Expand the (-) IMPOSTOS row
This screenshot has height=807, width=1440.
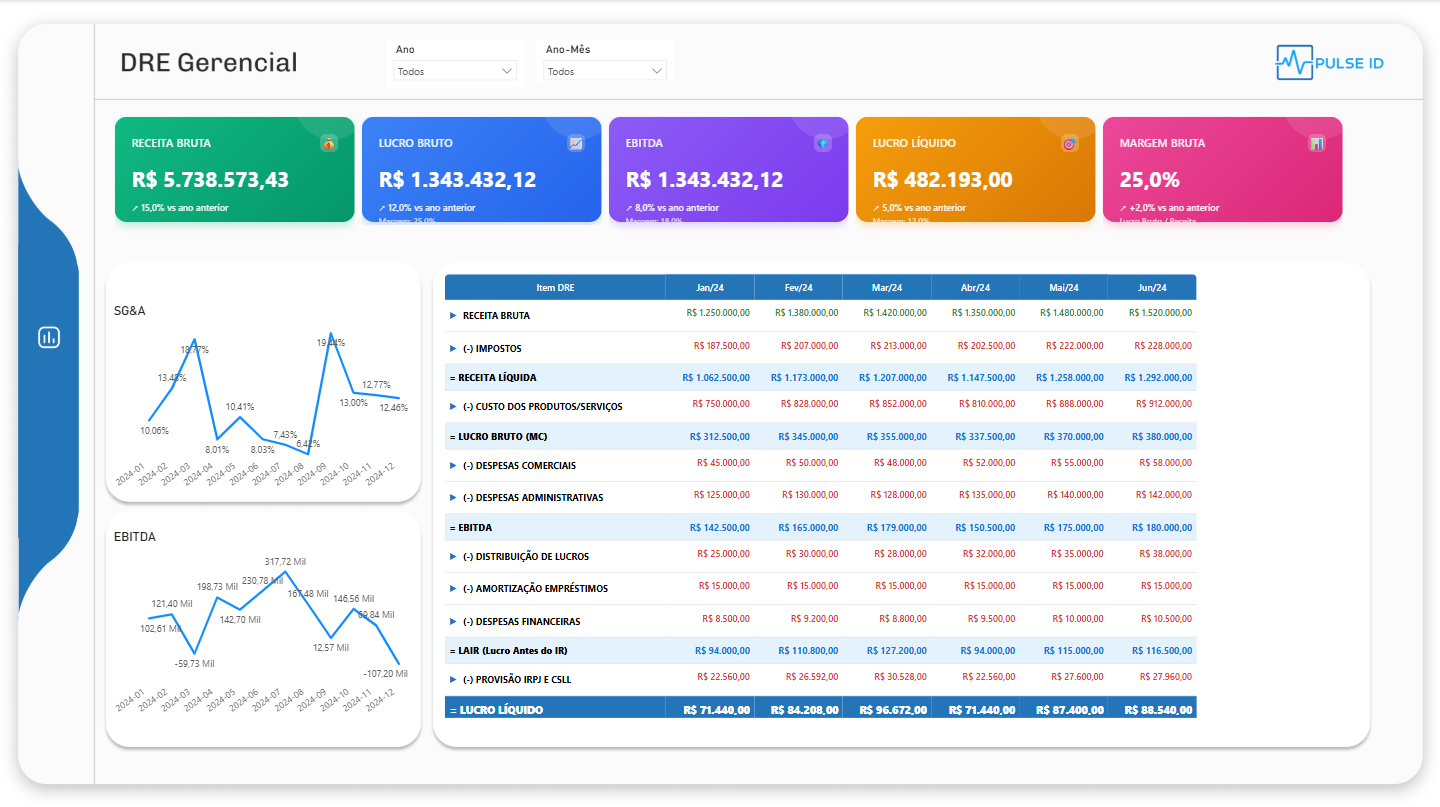pyautogui.click(x=455, y=348)
